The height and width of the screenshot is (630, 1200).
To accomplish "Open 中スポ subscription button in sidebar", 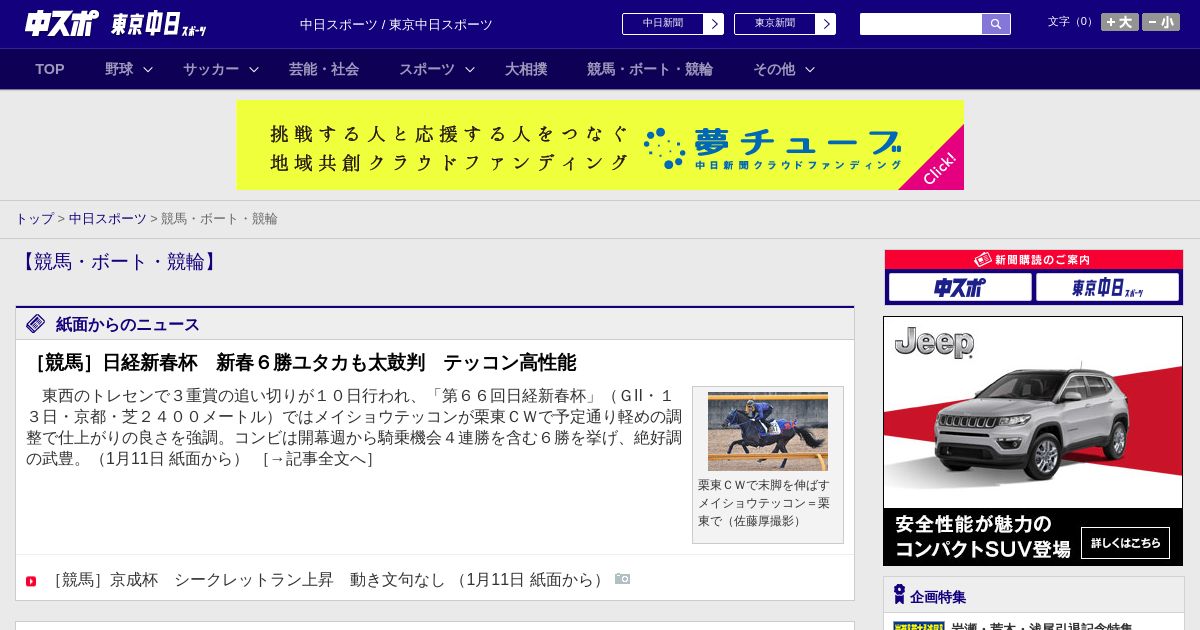I will click(x=960, y=288).
